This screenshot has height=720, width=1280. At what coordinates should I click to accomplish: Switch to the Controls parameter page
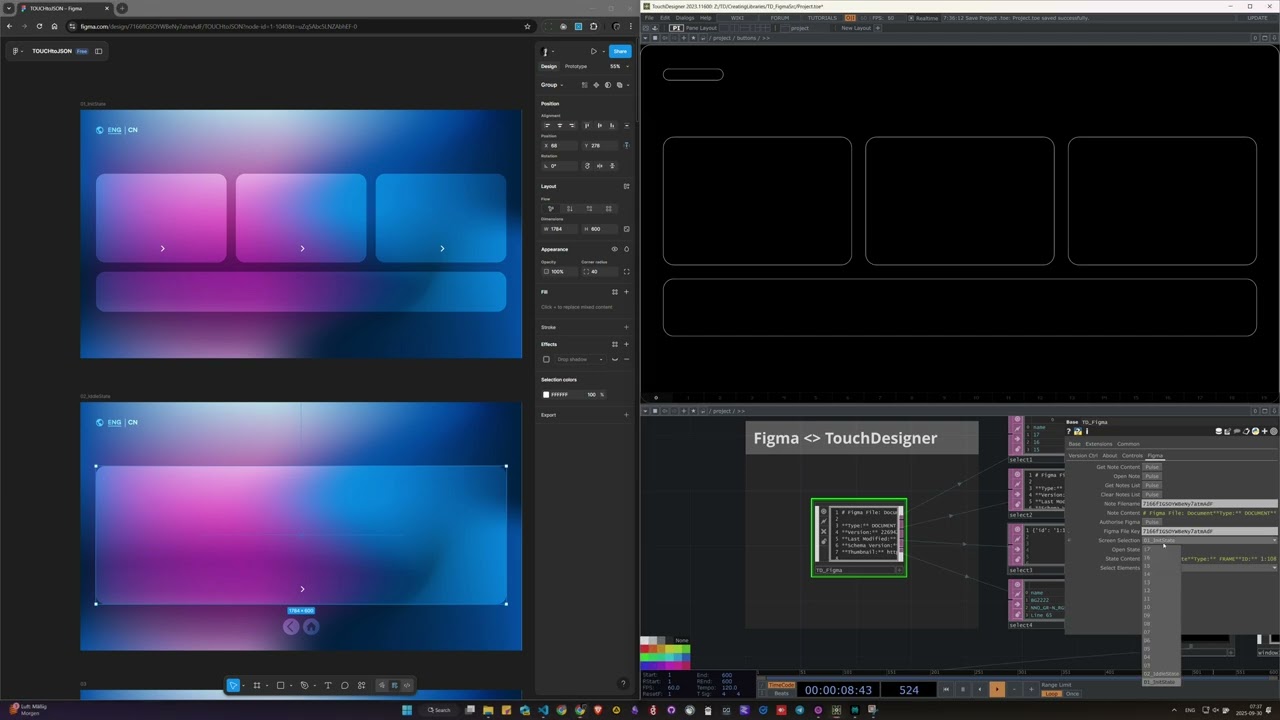tap(1132, 456)
